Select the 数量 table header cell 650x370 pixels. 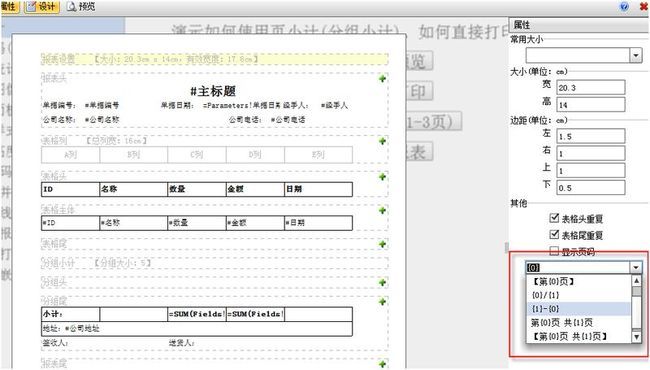click(x=197, y=189)
